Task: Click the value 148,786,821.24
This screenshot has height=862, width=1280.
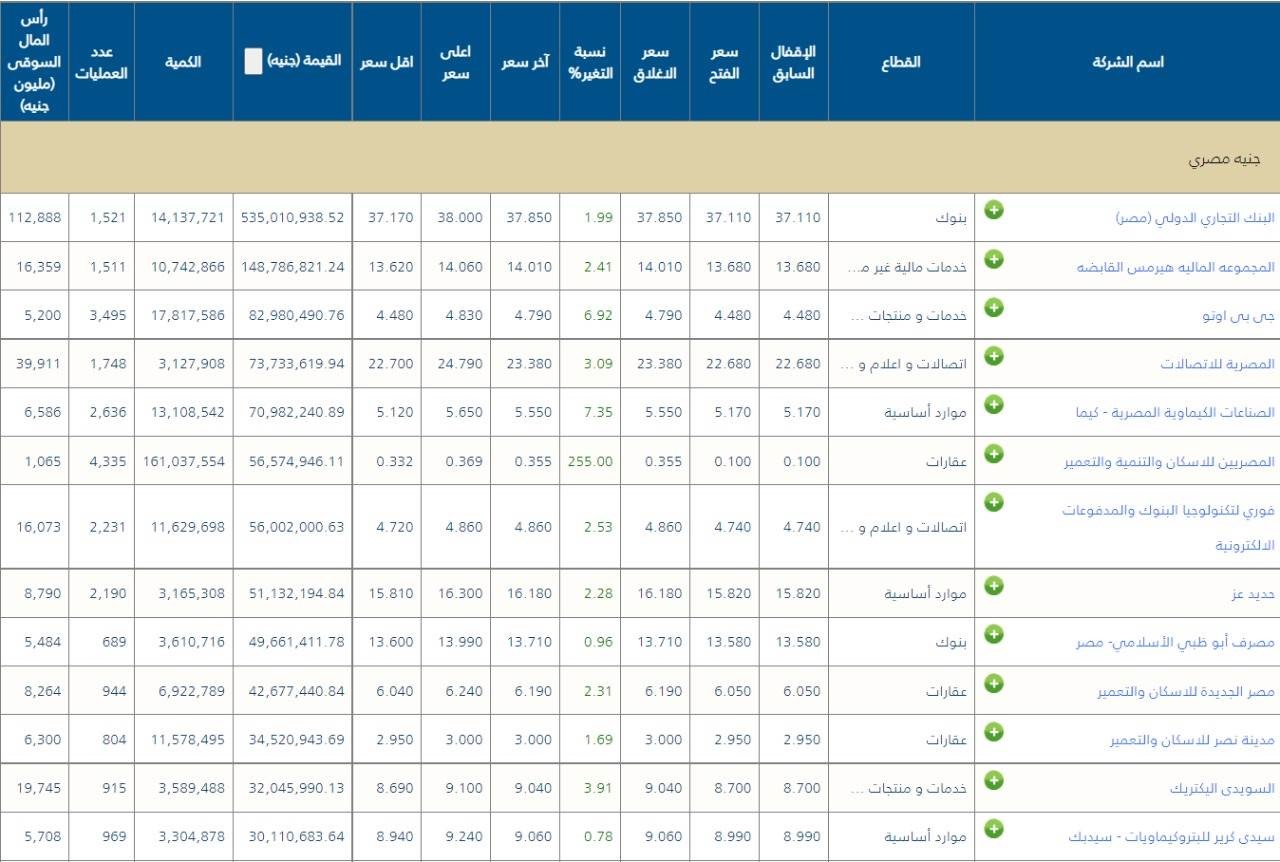Action: click(x=293, y=267)
